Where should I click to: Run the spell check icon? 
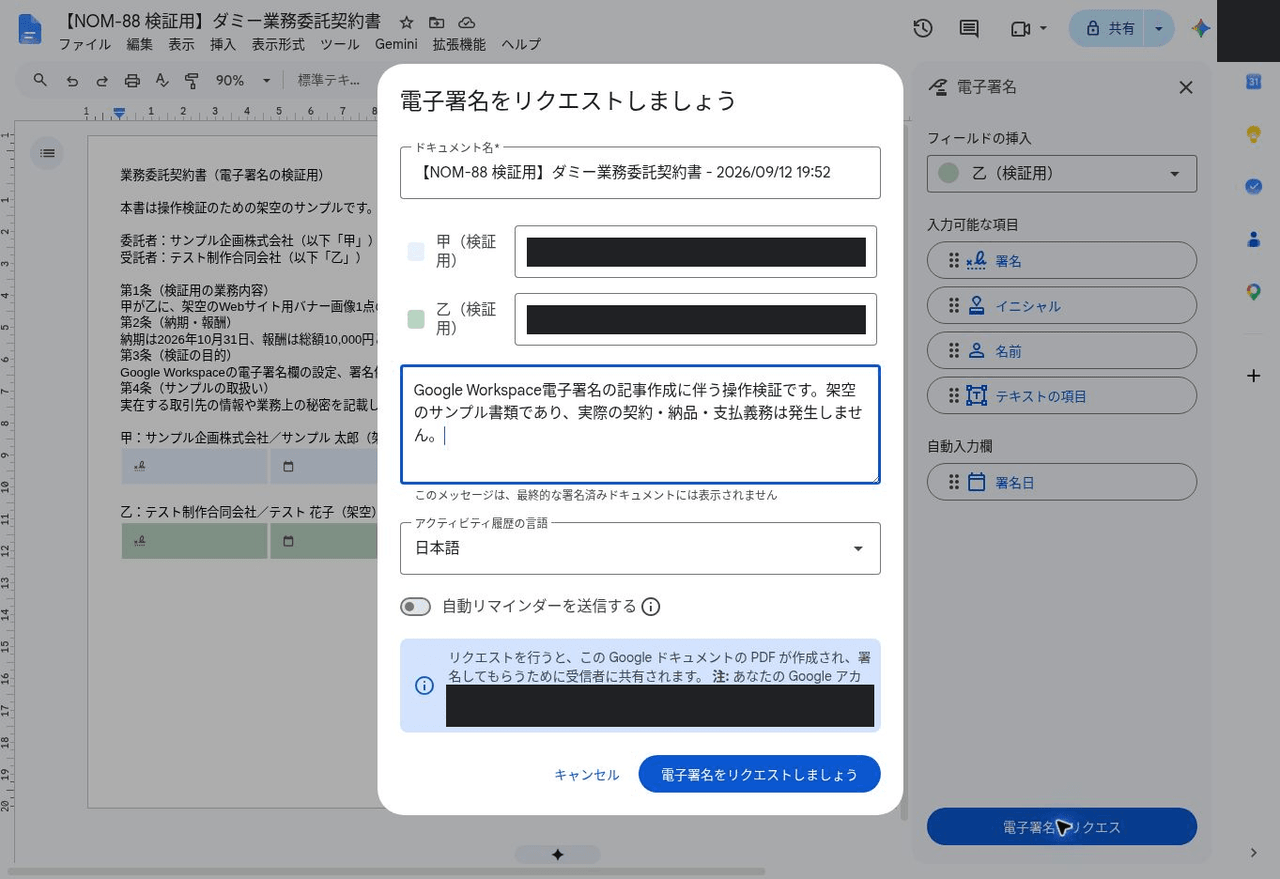pyautogui.click(x=162, y=80)
